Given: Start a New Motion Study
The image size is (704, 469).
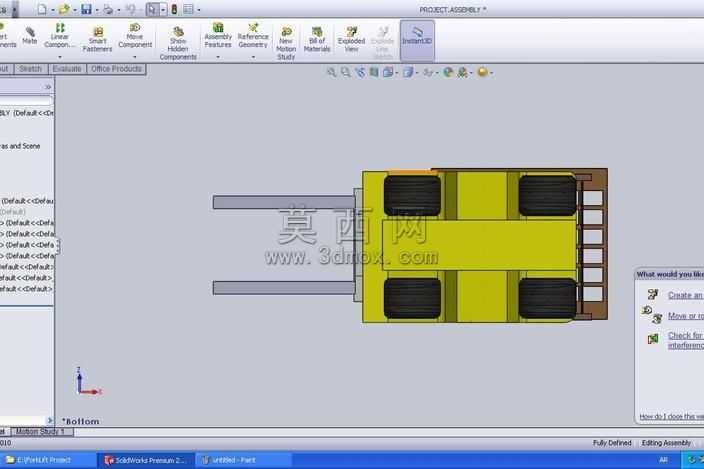Looking at the screenshot, I should click(286, 43).
